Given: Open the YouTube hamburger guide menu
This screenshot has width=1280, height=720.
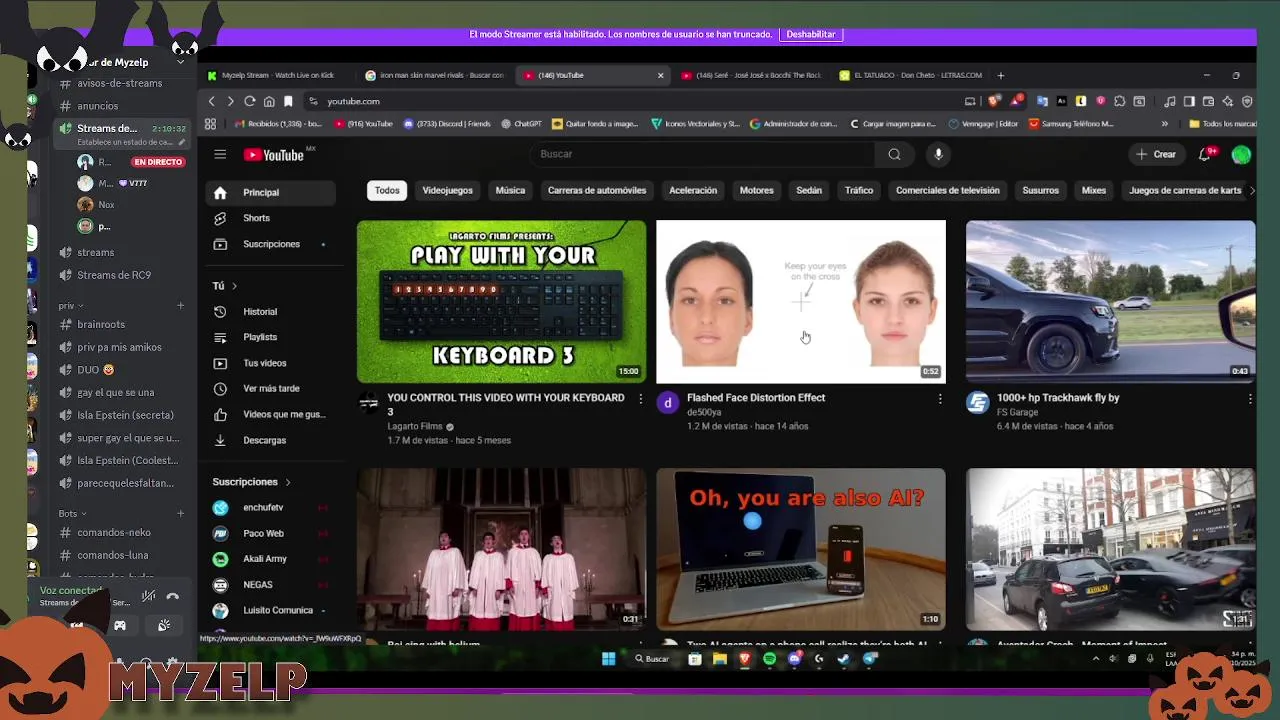Looking at the screenshot, I should pyautogui.click(x=220, y=154).
